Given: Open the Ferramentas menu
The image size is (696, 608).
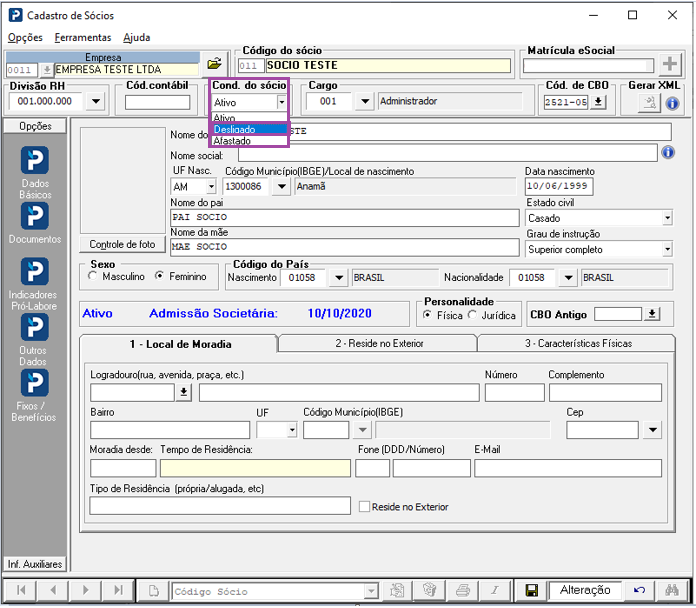Looking at the screenshot, I should [x=83, y=38].
